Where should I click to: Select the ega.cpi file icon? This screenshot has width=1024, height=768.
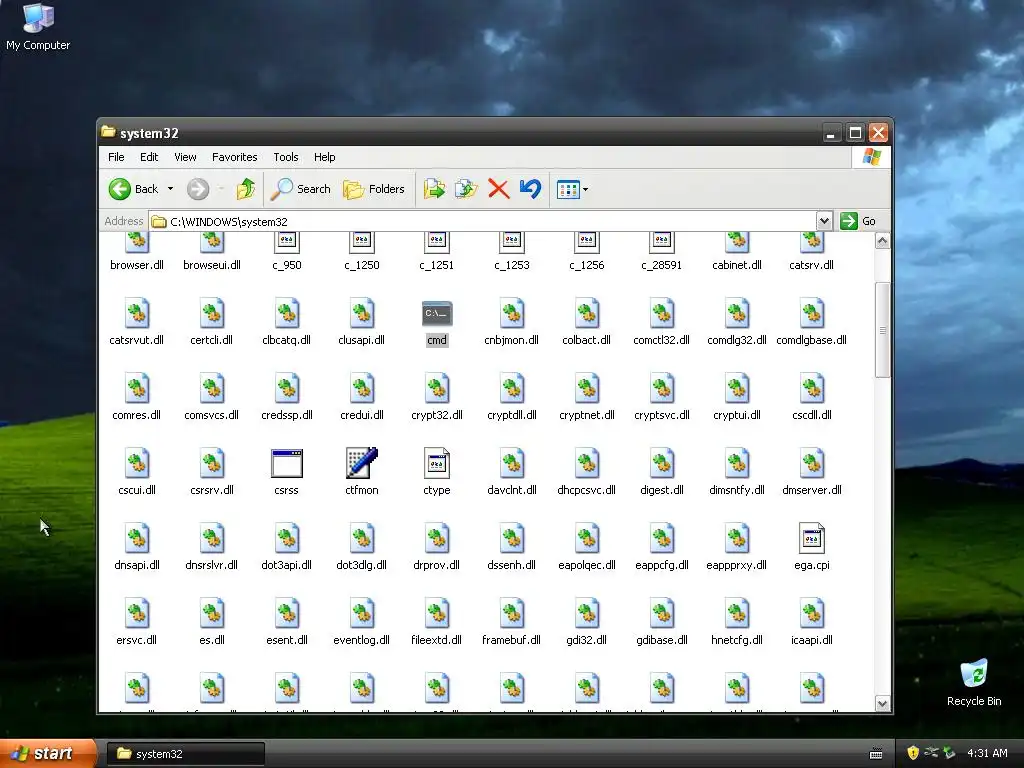click(x=812, y=538)
